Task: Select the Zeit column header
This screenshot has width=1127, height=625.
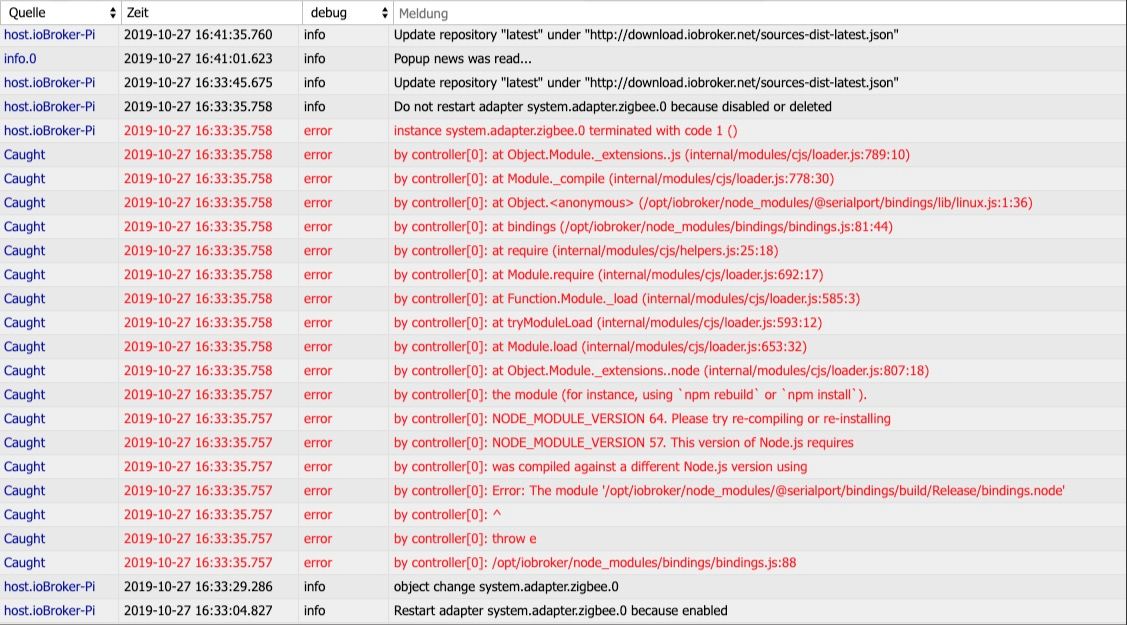Action: pos(137,13)
